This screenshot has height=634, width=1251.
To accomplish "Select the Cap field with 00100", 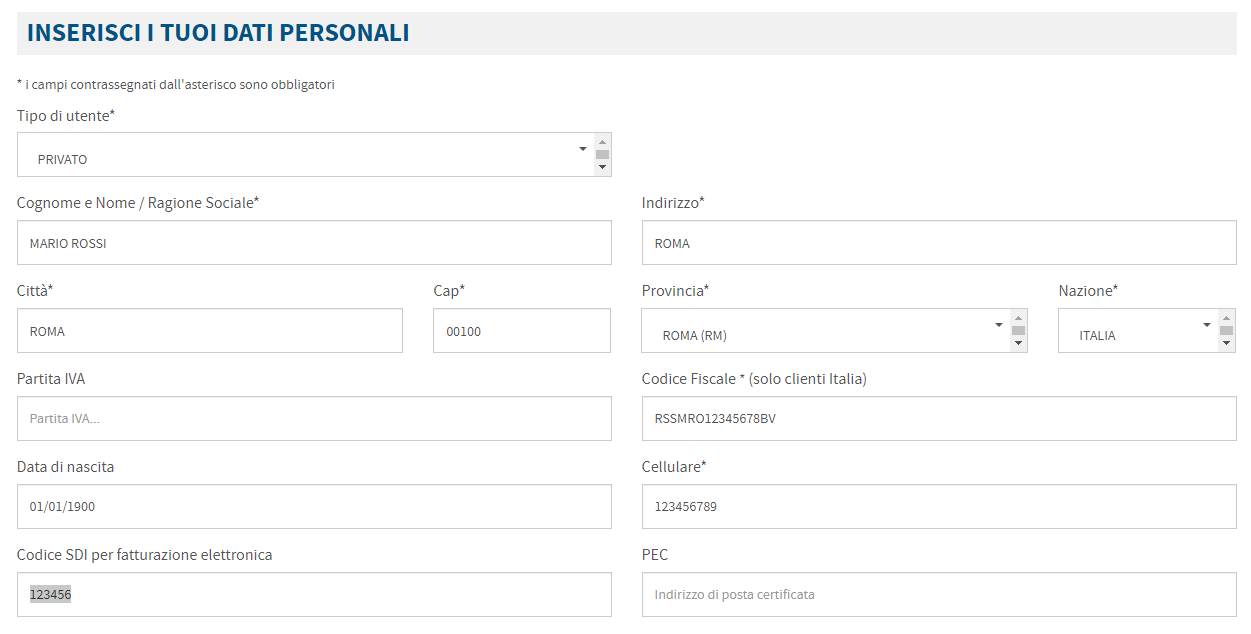I will [x=521, y=331].
